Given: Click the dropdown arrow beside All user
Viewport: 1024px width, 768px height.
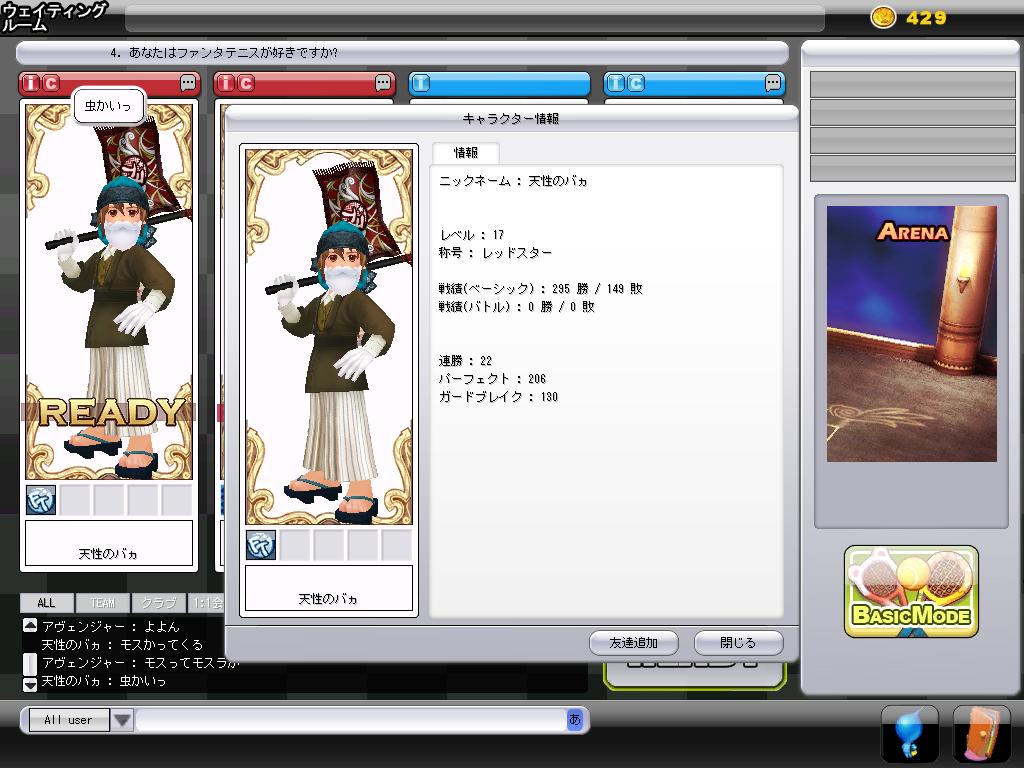Looking at the screenshot, I should pyautogui.click(x=121, y=720).
